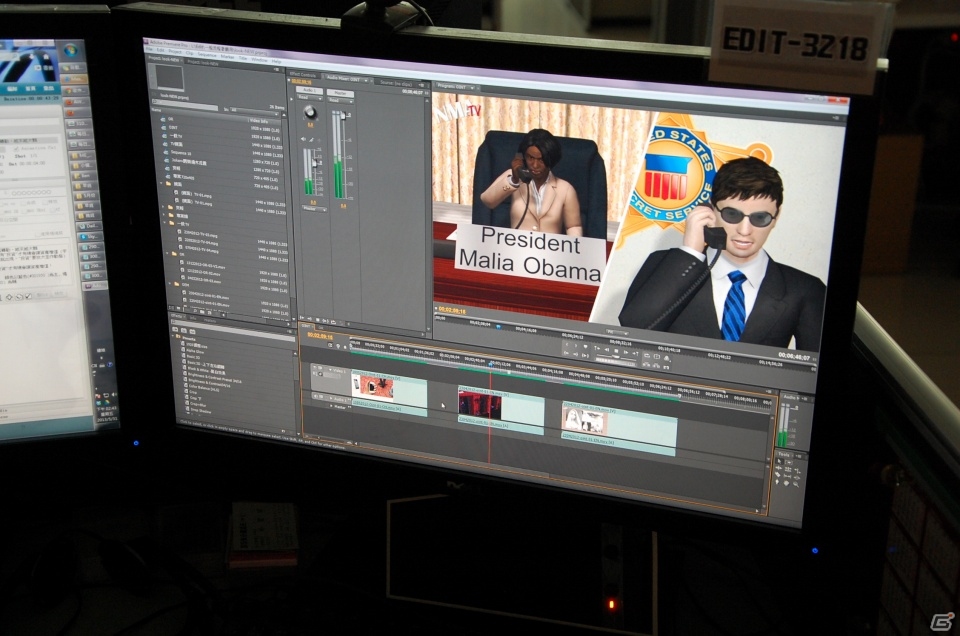Viewport: 960px width, 636px height.
Task: Click the Effects panel search field
Action: coord(233,331)
